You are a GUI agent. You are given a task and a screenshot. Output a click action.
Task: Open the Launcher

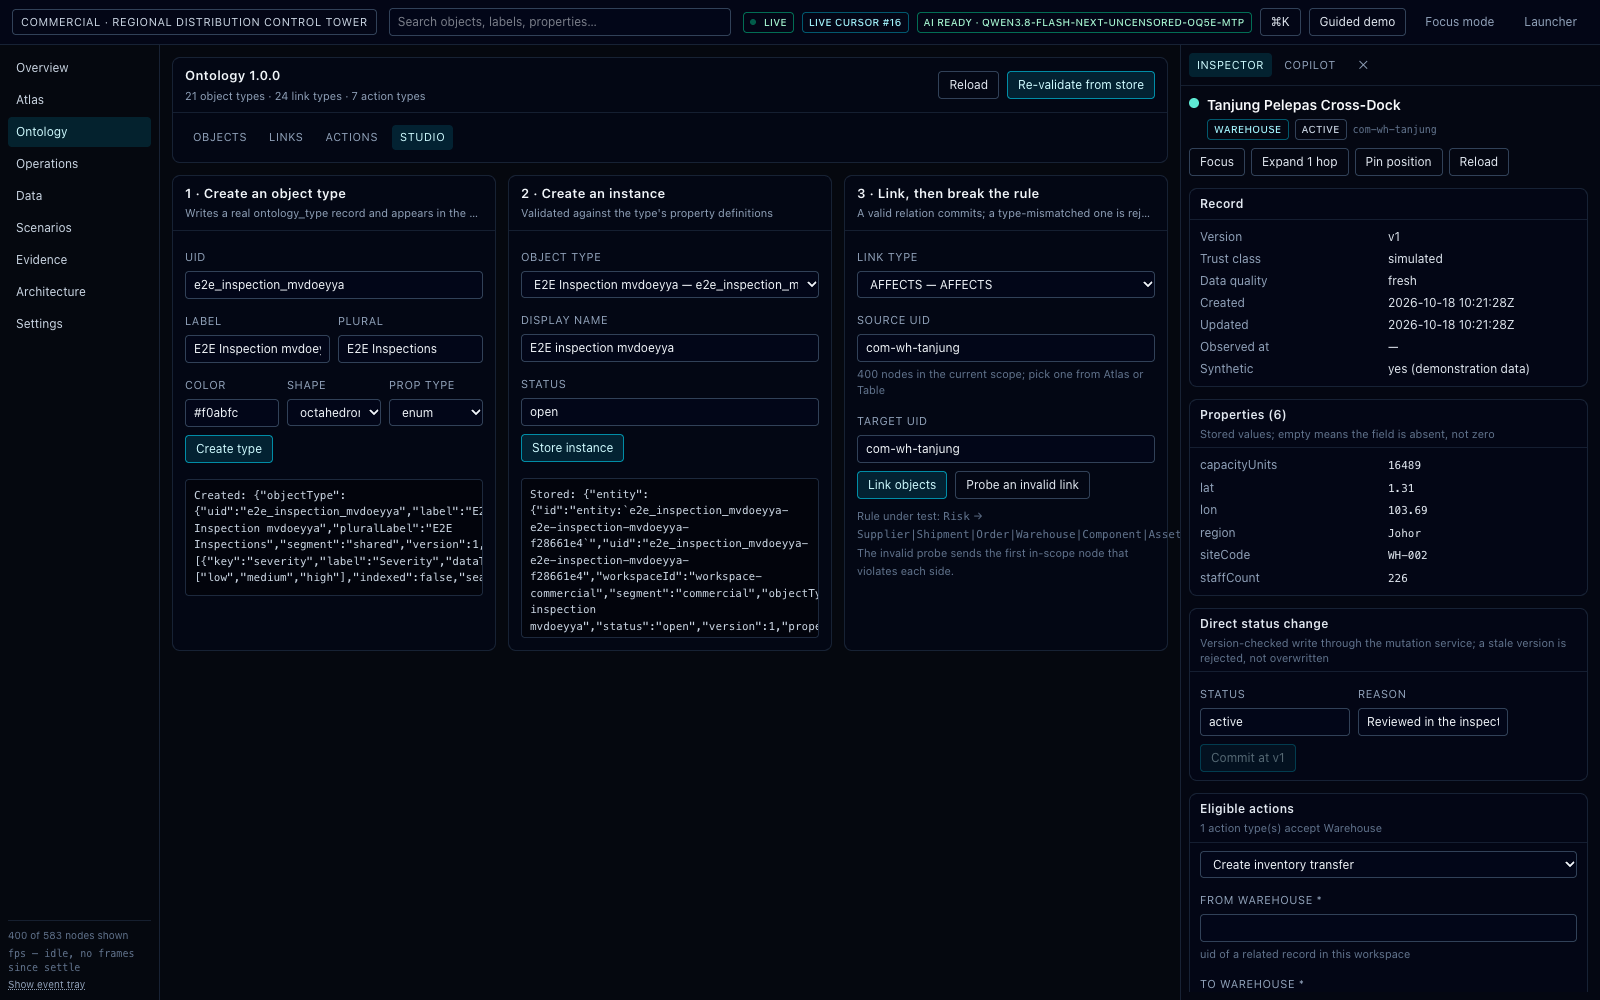[x=1550, y=22]
